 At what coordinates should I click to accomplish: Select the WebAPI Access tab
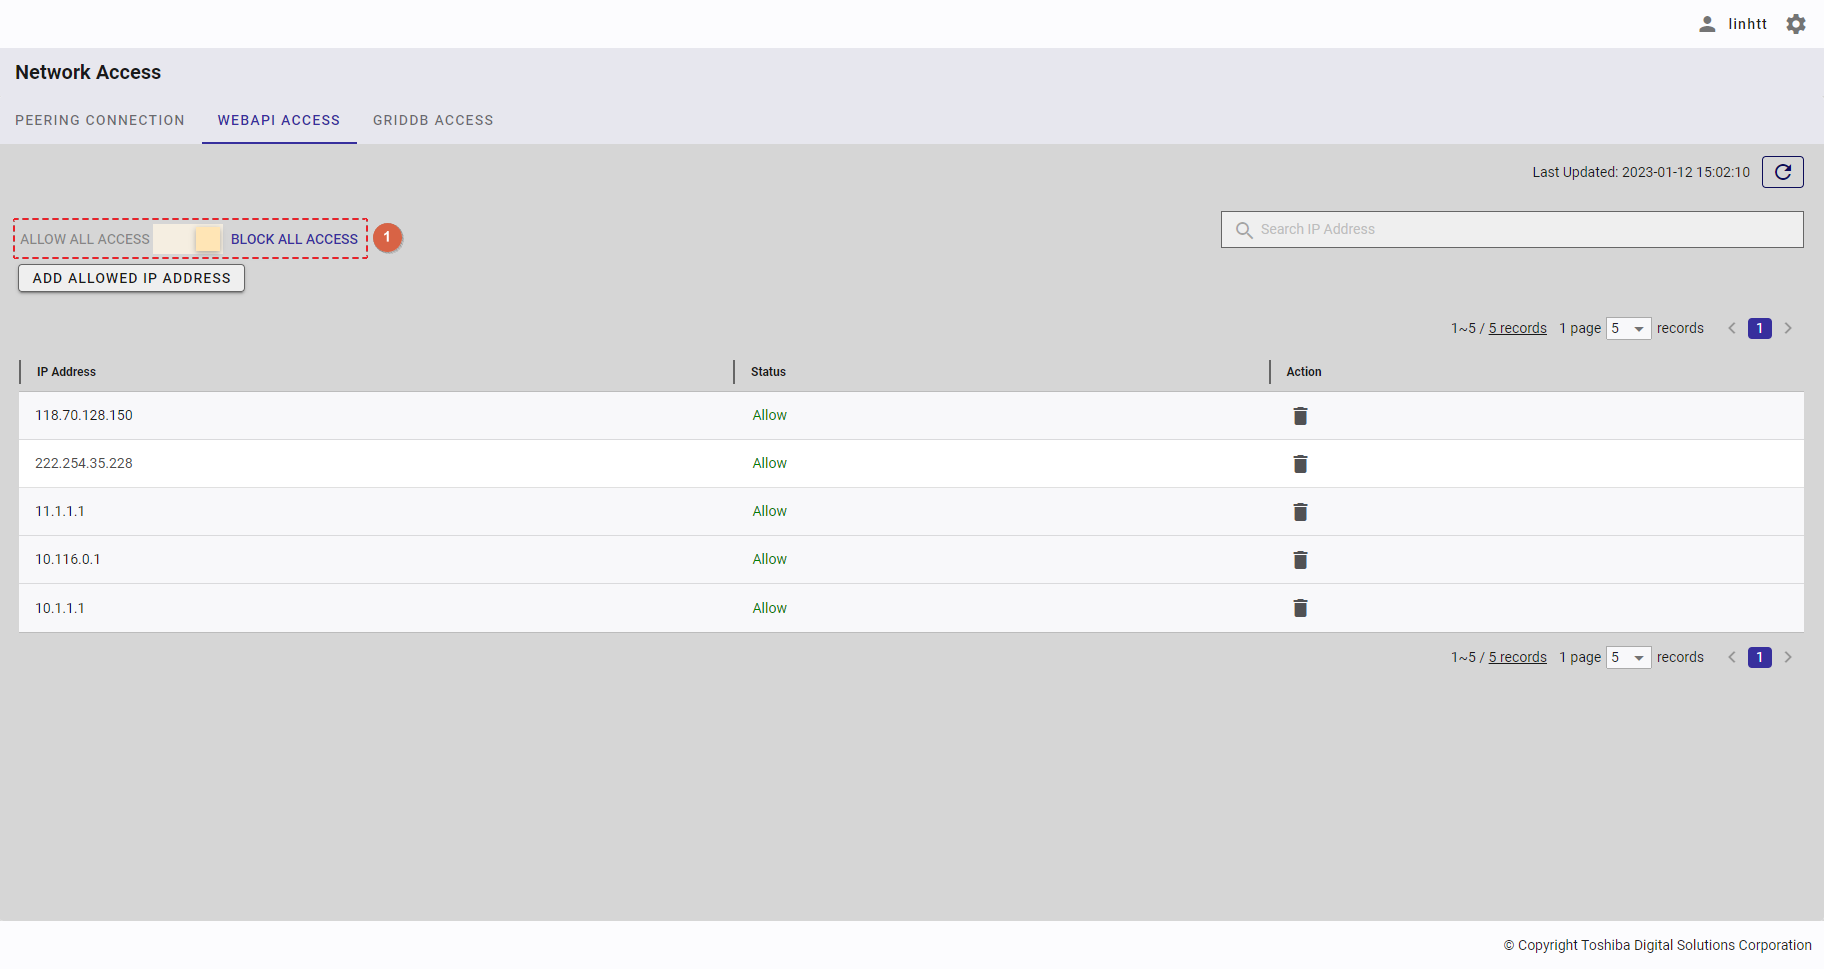(x=279, y=120)
